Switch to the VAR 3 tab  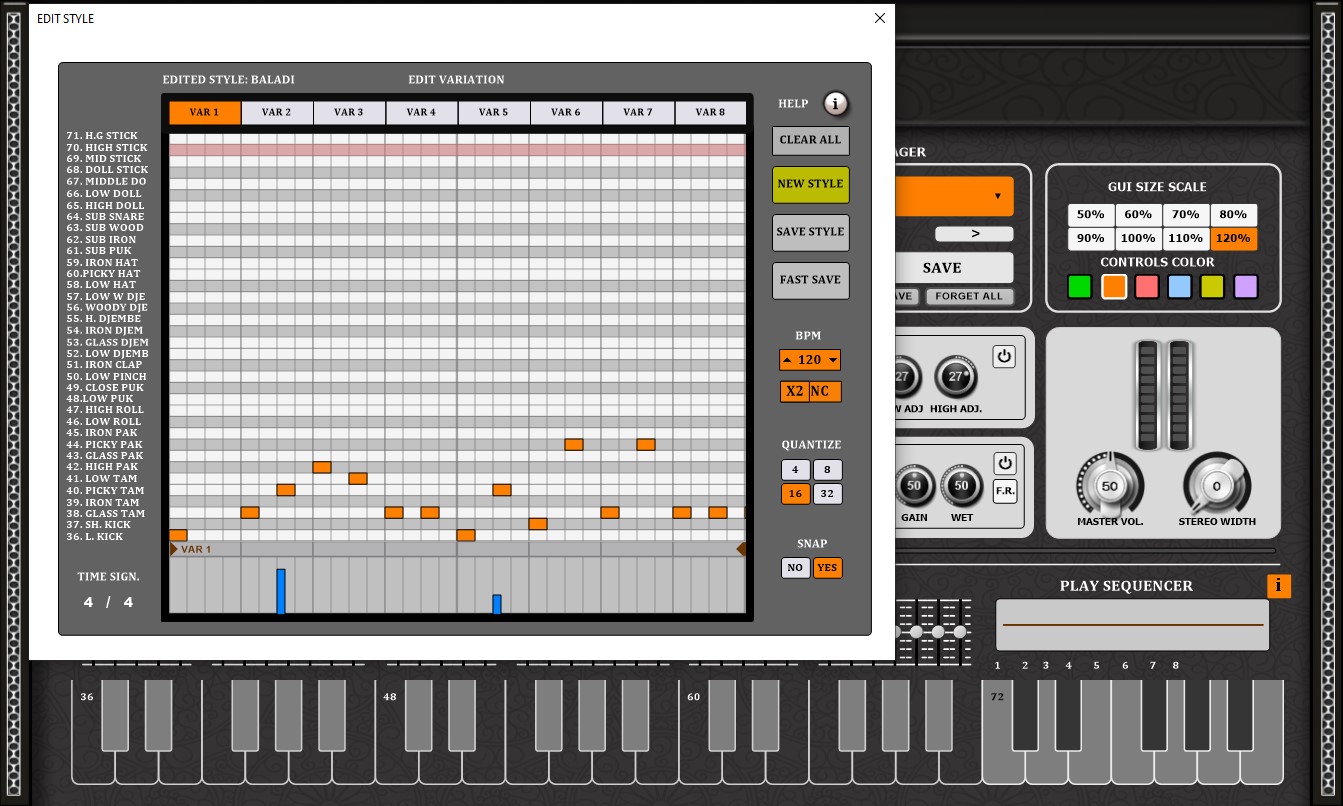tap(349, 113)
